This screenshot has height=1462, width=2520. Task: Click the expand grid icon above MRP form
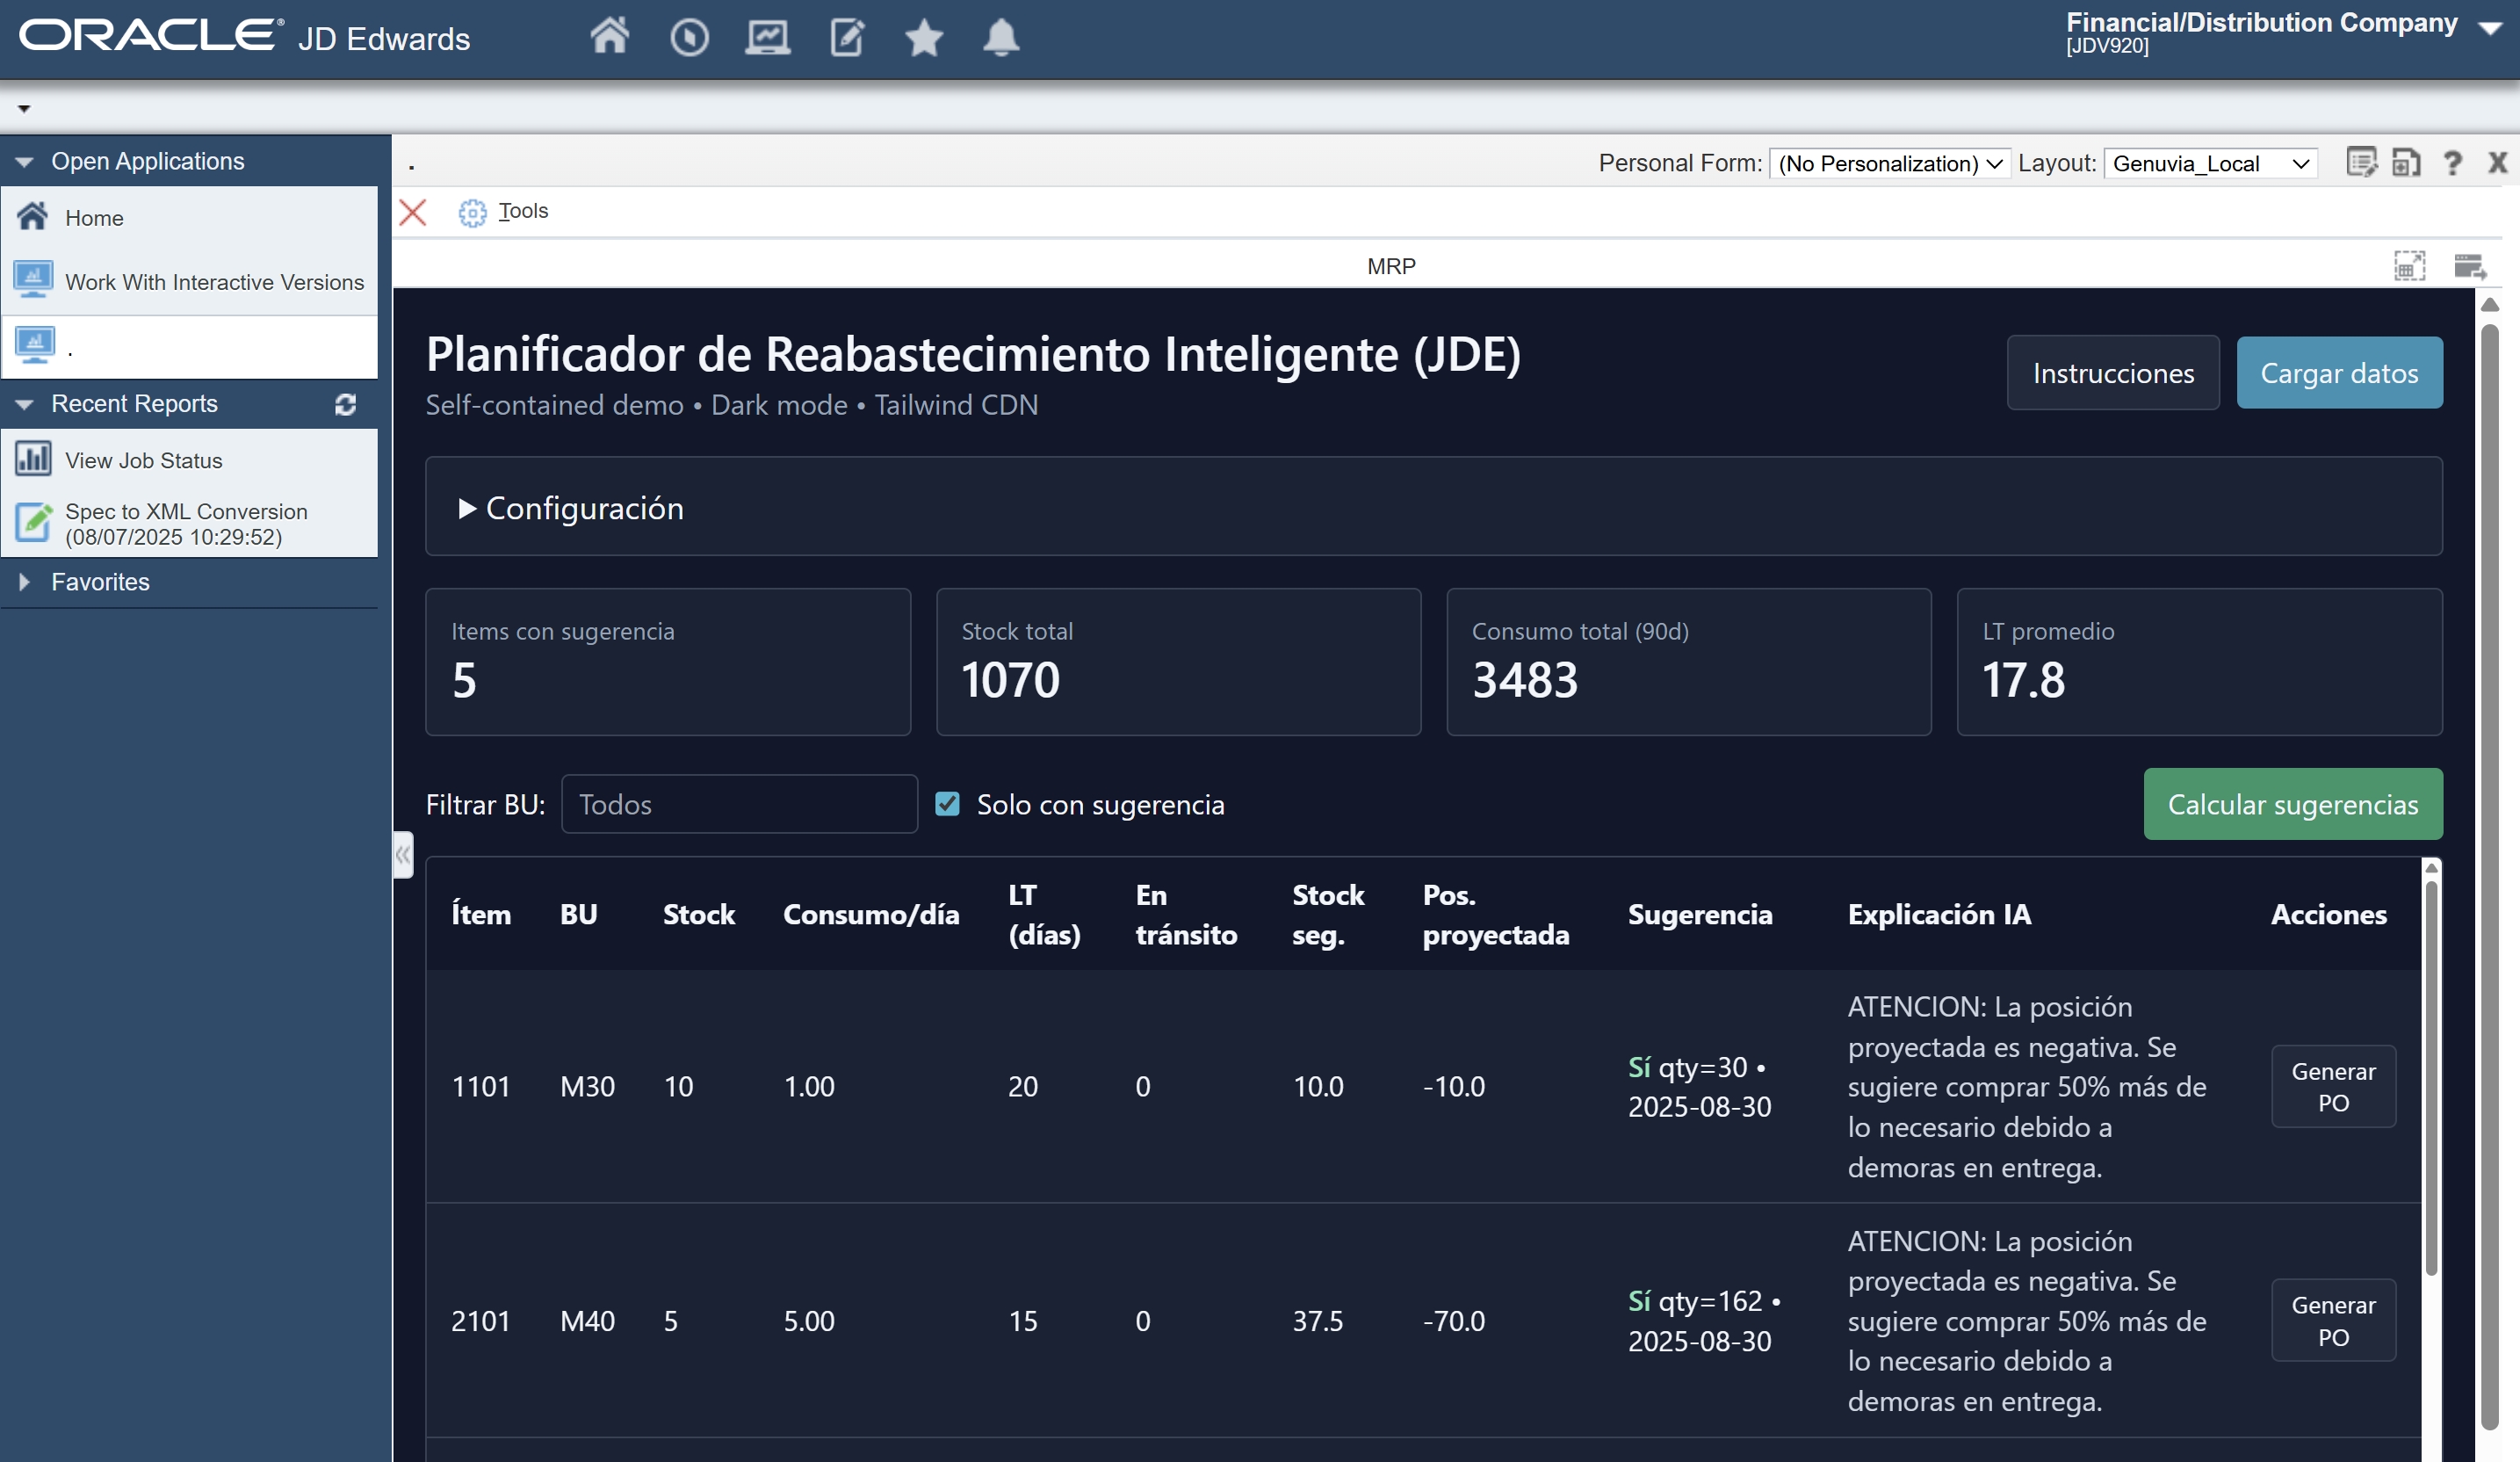(x=2410, y=265)
